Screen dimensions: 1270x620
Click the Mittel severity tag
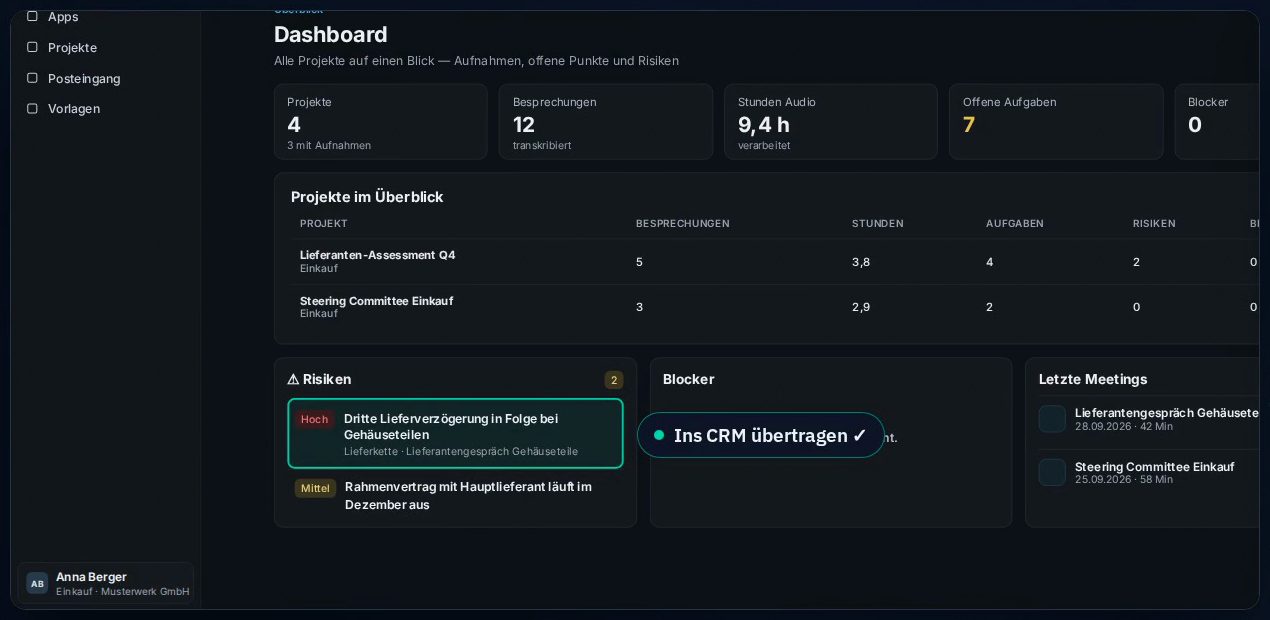tap(315, 488)
